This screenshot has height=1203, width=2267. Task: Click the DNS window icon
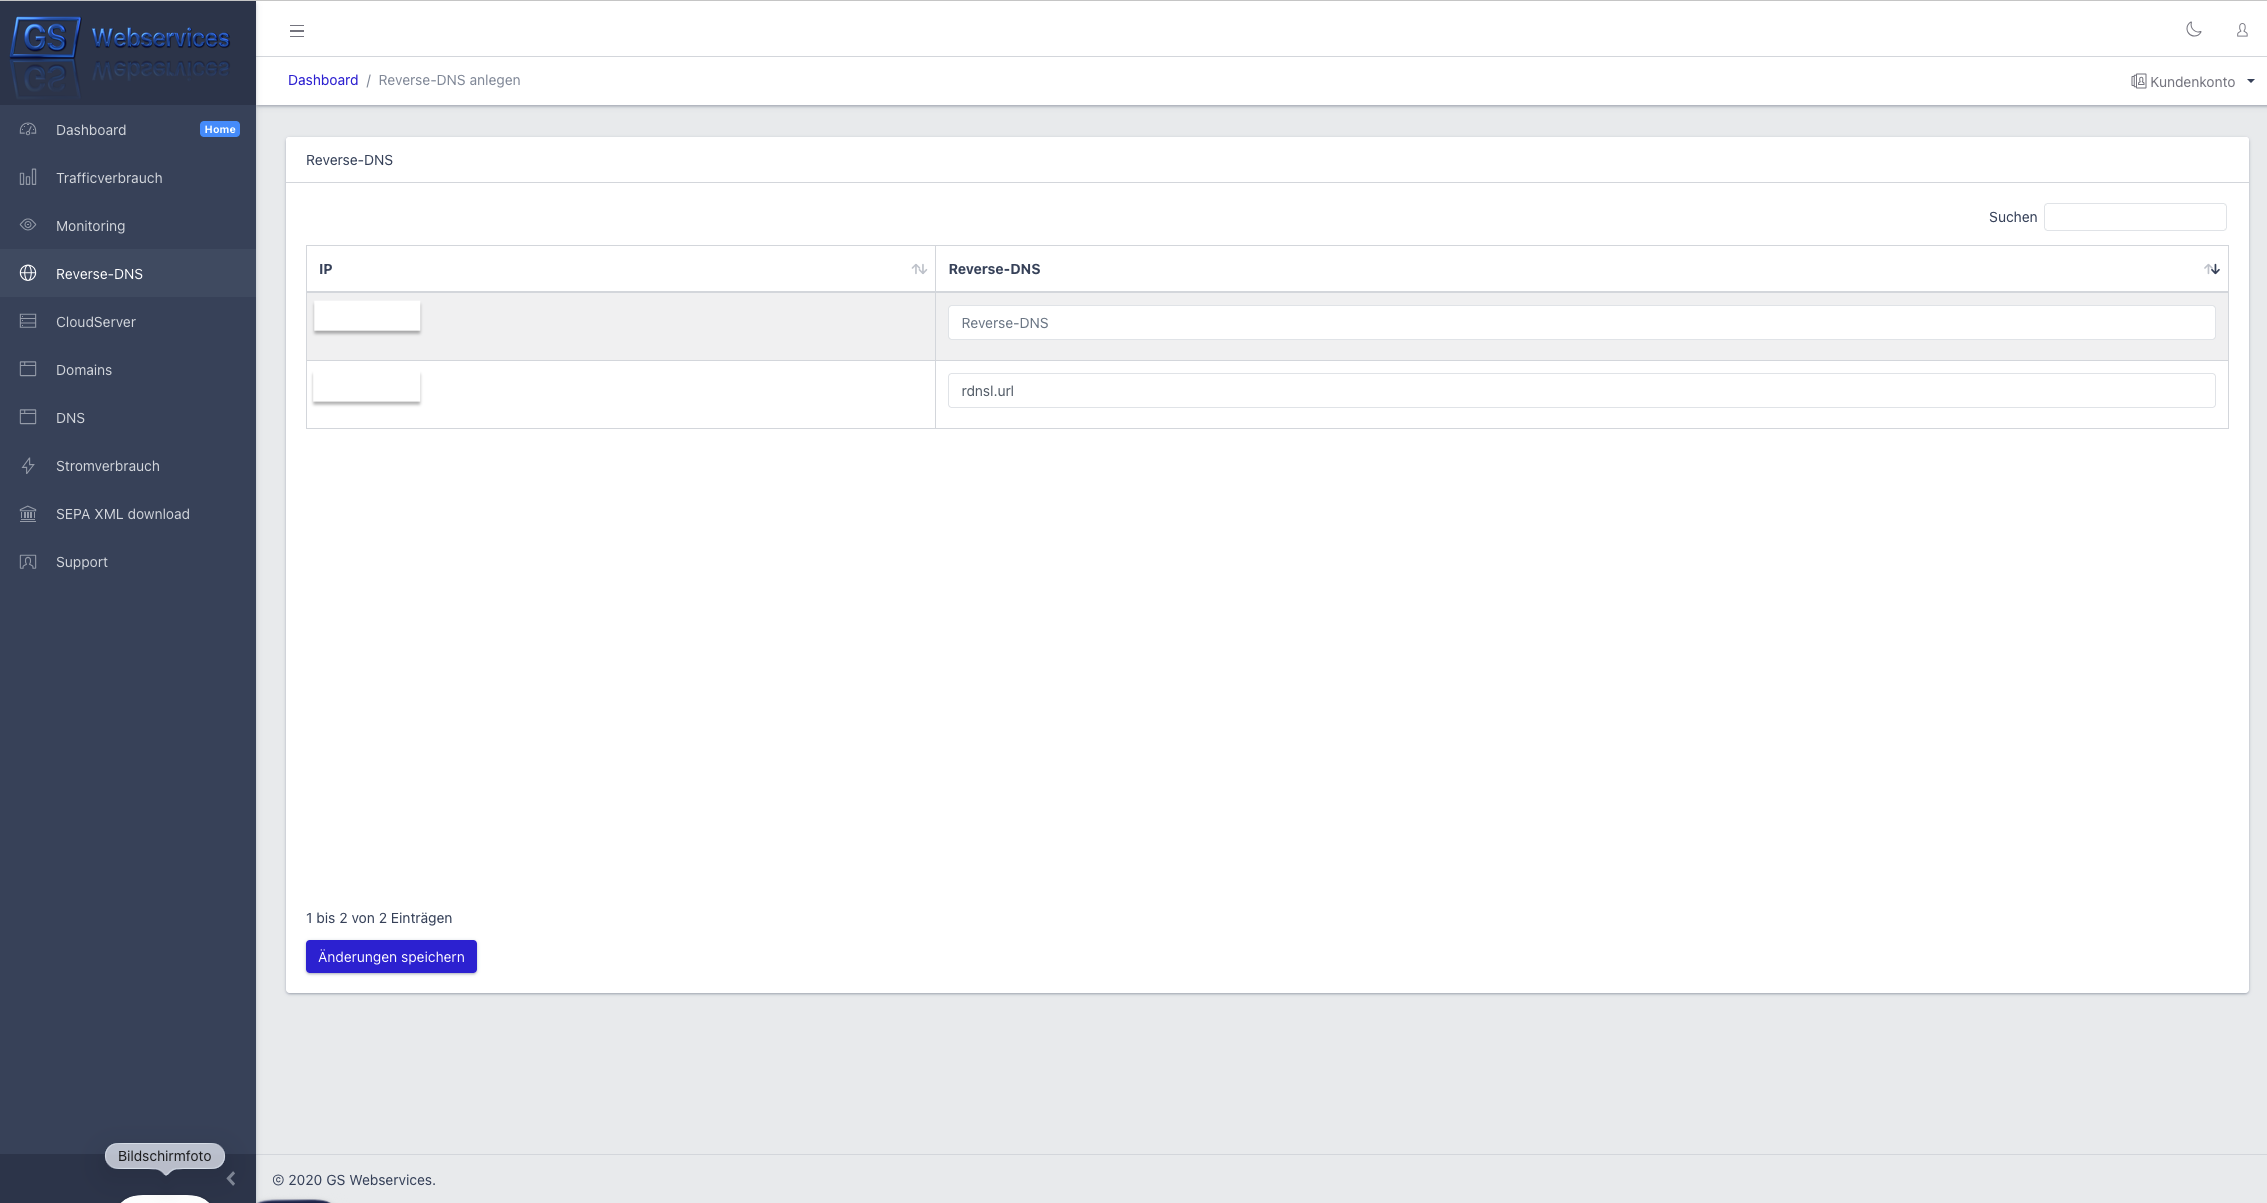[x=28, y=417]
